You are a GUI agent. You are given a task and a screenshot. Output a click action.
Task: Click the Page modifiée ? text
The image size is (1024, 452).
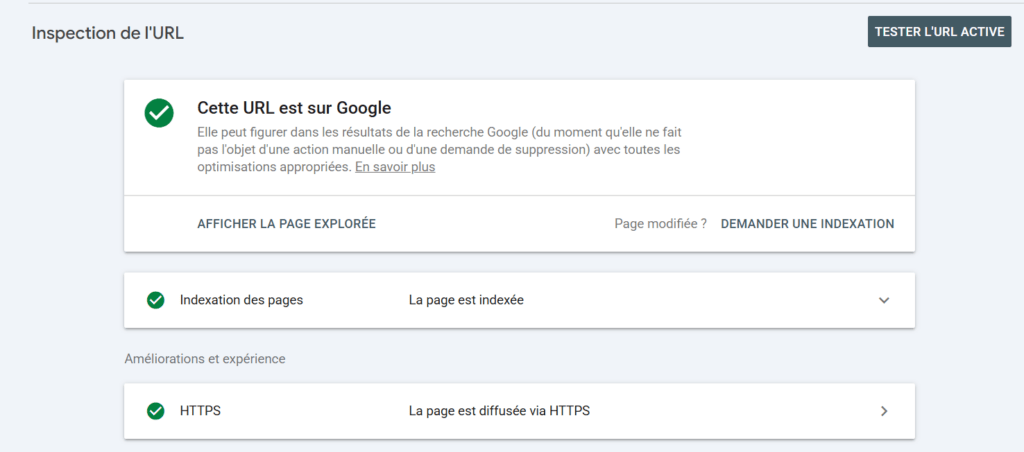[661, 224]
